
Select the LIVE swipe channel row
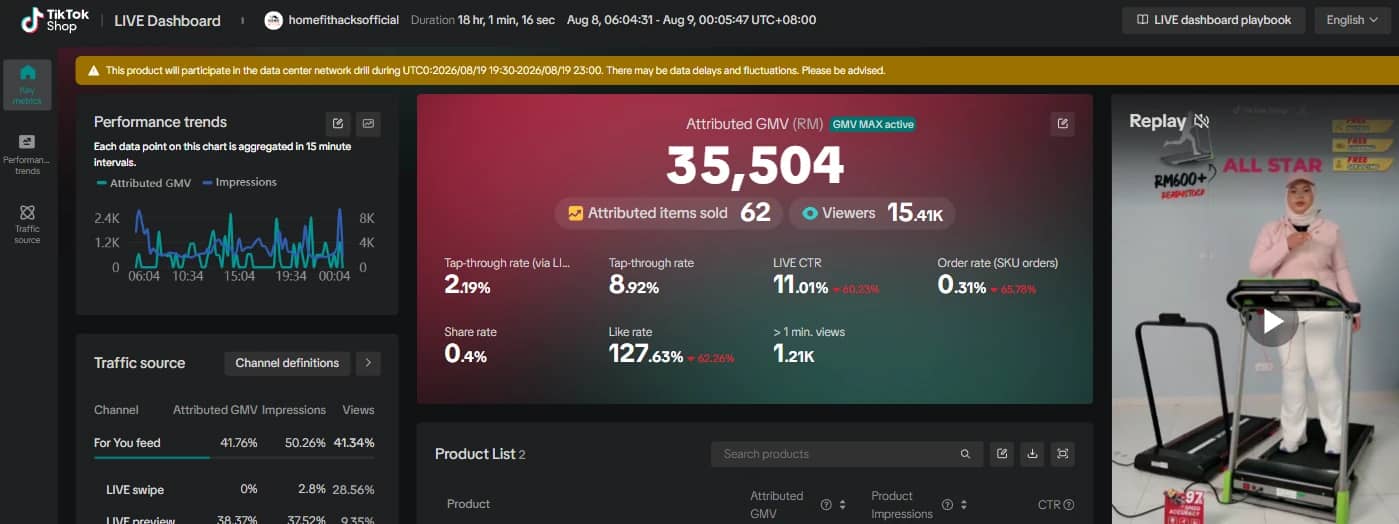click(234, 490)
